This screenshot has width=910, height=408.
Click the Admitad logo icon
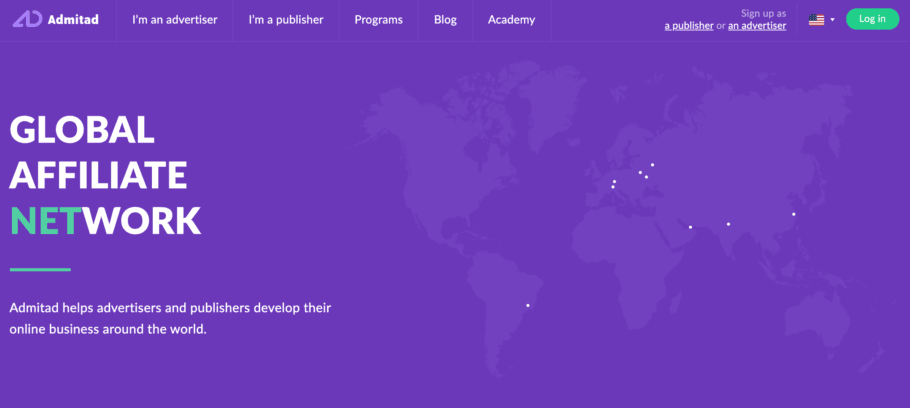pos(27,19)
